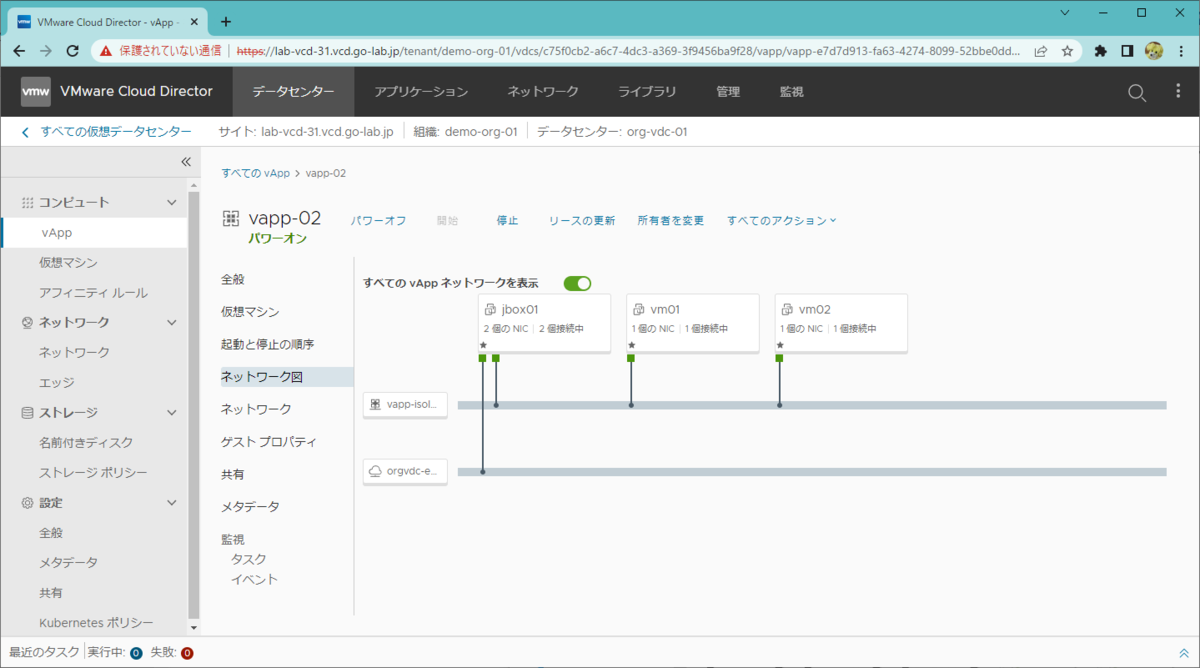
Task: Open タスク under 監視
Action: [x=248, y=559]
